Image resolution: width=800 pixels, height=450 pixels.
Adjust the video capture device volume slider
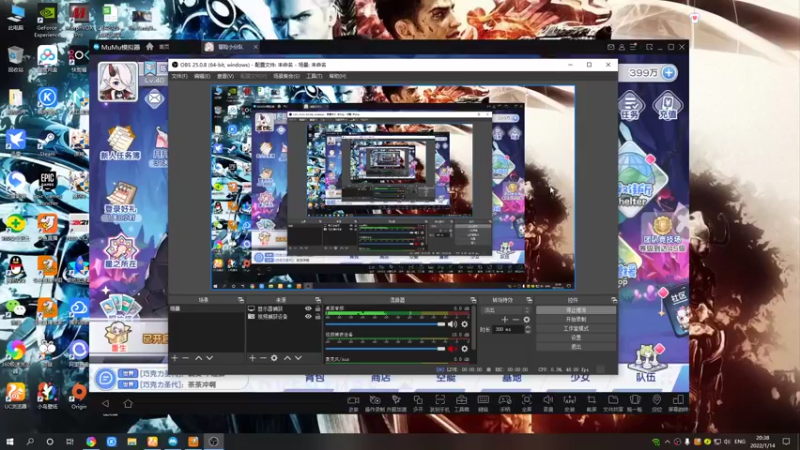(x=385, y=349)
